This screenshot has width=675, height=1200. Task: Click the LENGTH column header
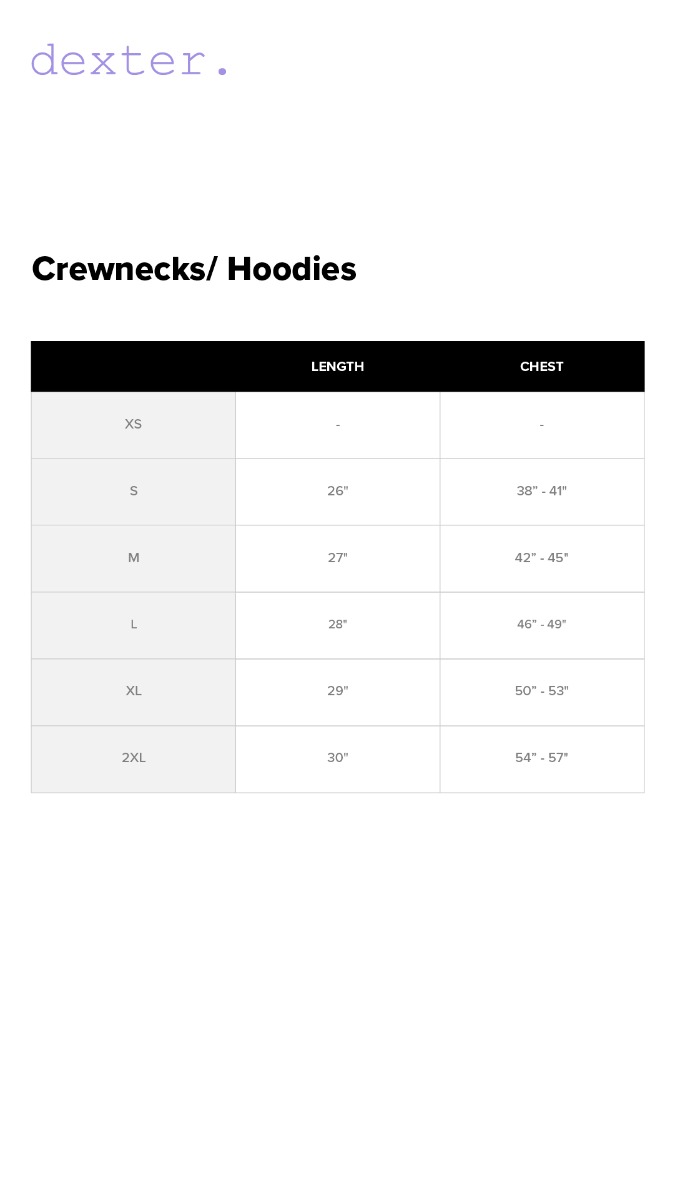337,367
